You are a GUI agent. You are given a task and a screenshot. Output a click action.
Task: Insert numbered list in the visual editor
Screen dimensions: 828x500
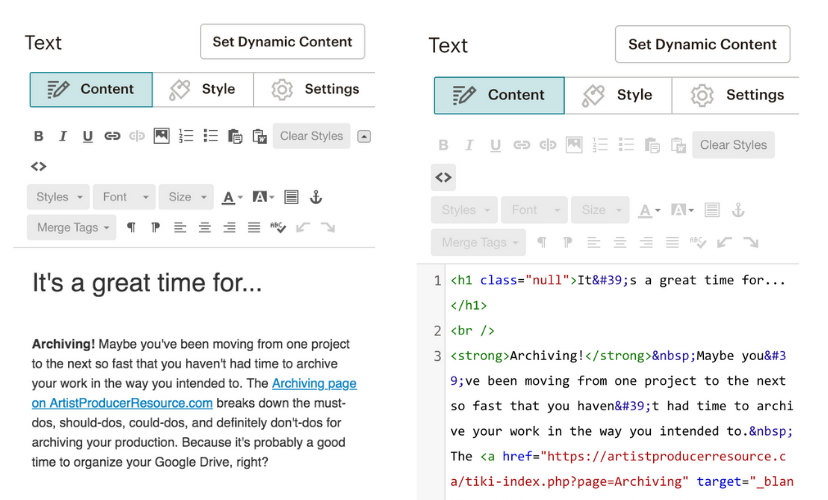click(186, 136)
